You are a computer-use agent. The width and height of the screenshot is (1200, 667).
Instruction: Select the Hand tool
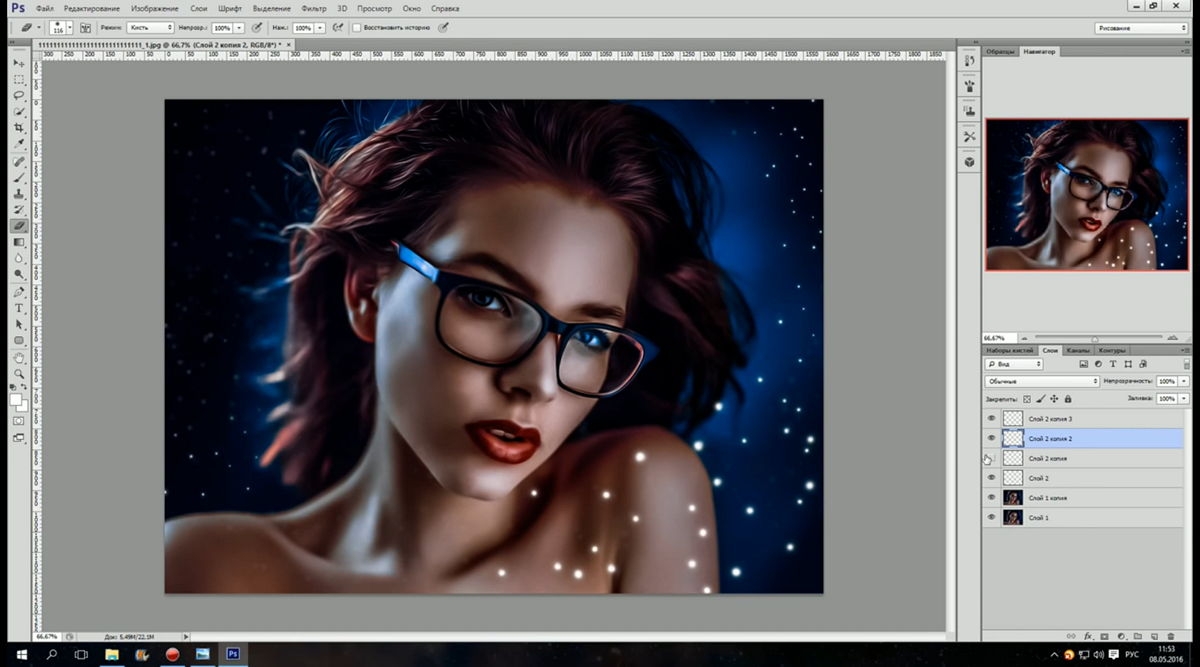pos(19,357)
